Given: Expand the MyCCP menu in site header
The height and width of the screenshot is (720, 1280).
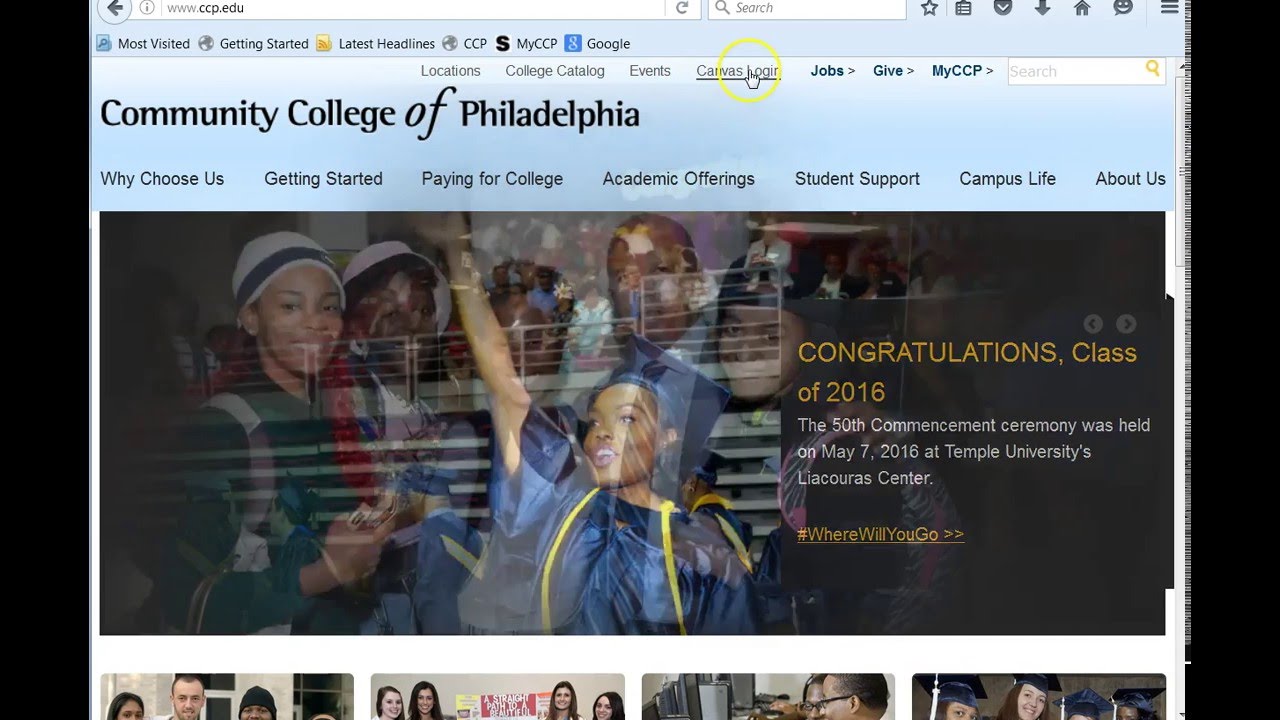Looking at the screenshot, I should [x=962, y=71].
